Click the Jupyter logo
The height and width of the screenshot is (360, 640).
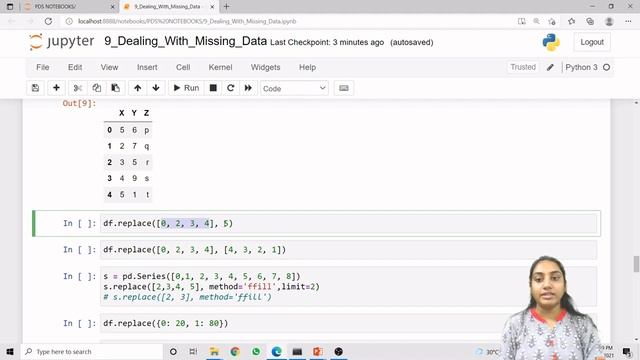[x=62, y=42]
